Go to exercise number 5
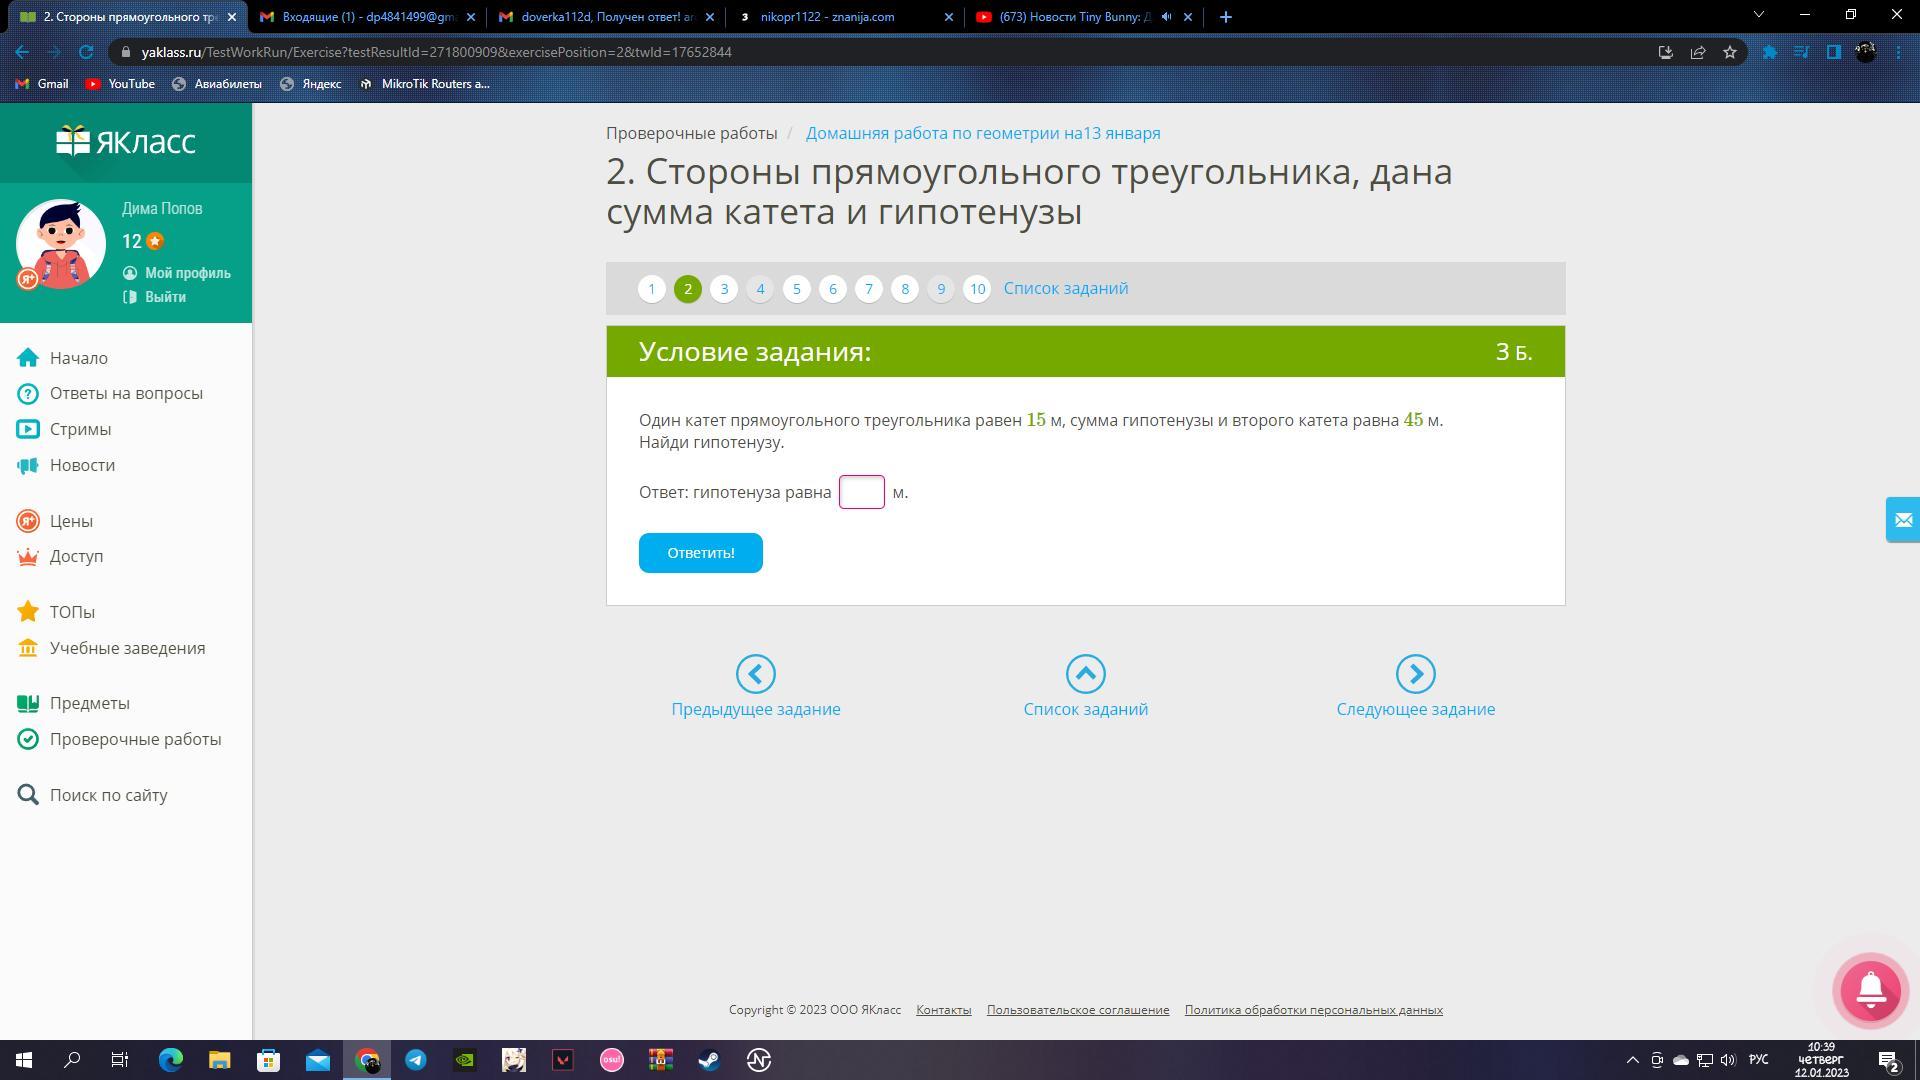 pyautogui.click(x=796, y=289)
